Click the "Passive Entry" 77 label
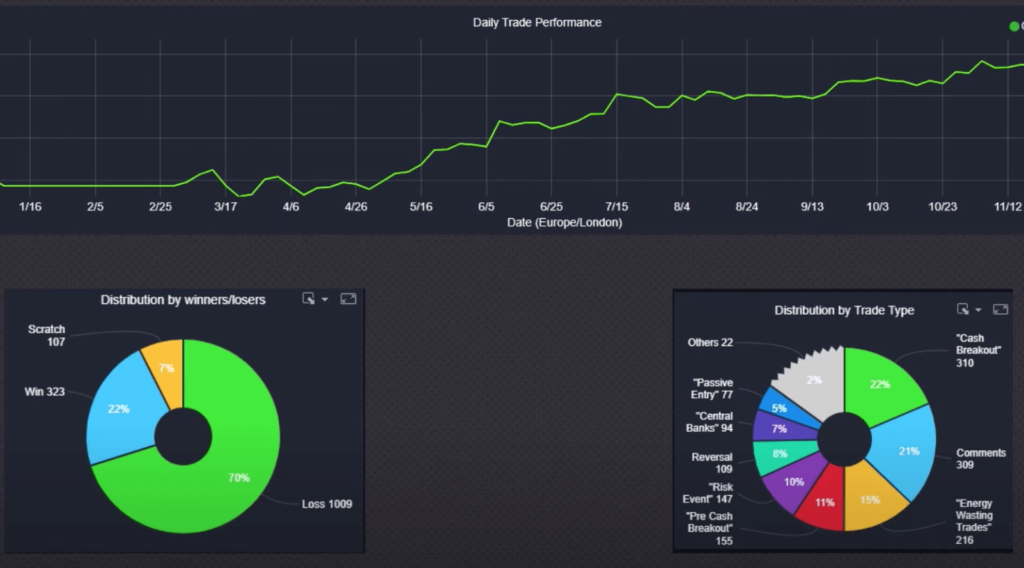 pos(712,389)
